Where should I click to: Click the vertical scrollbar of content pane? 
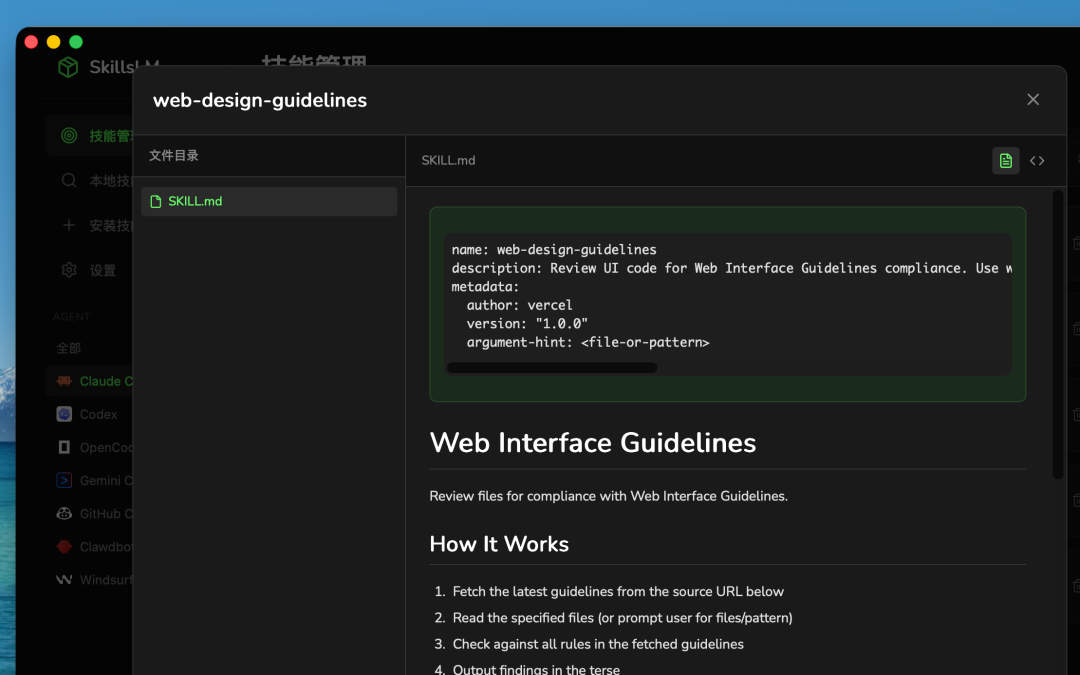[x=1058, y=334]
